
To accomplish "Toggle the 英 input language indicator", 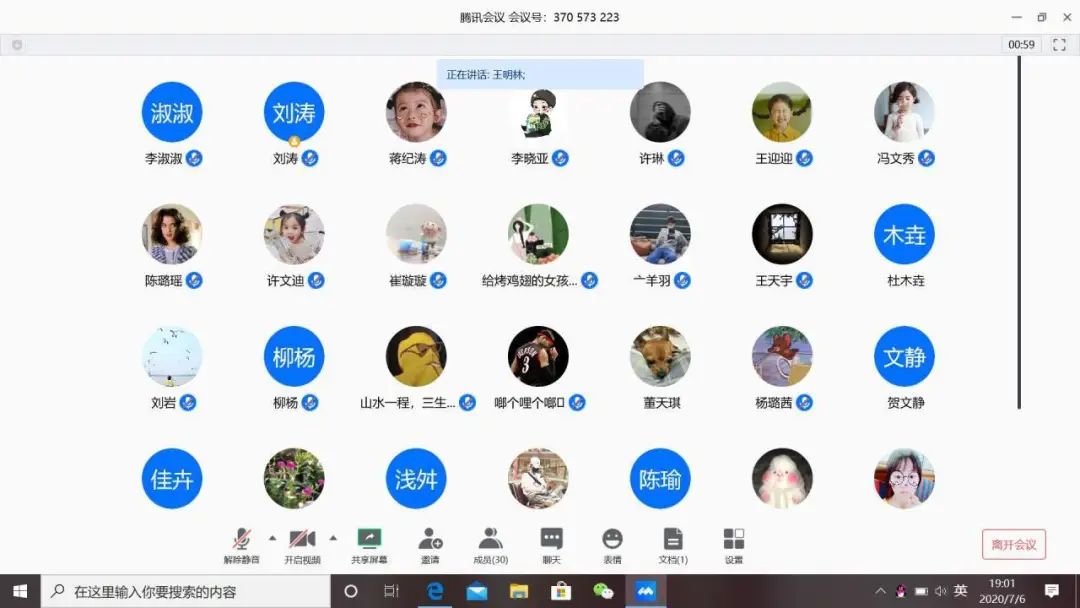I will (x=960, y=591).
